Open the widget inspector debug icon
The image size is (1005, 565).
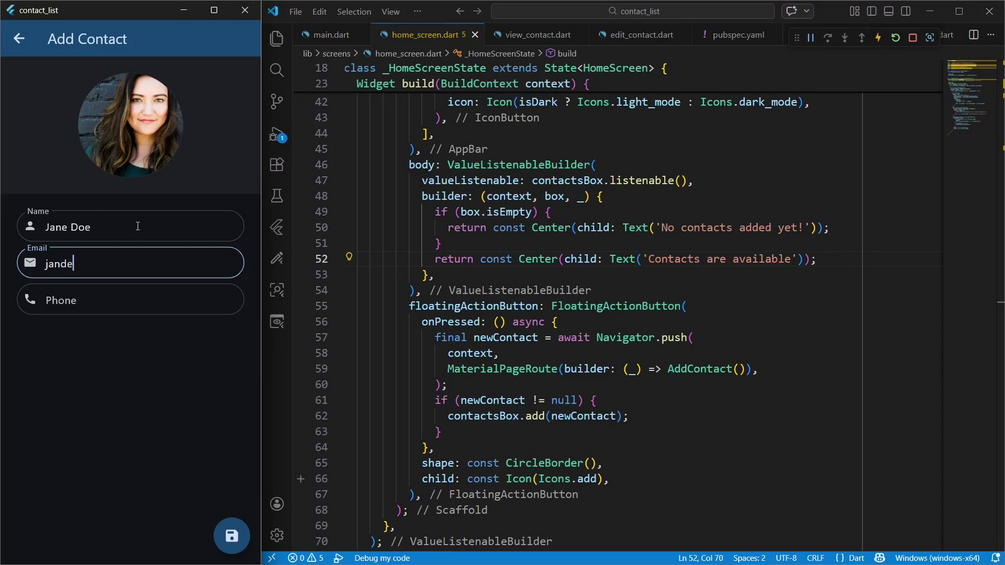coord(930,38)
